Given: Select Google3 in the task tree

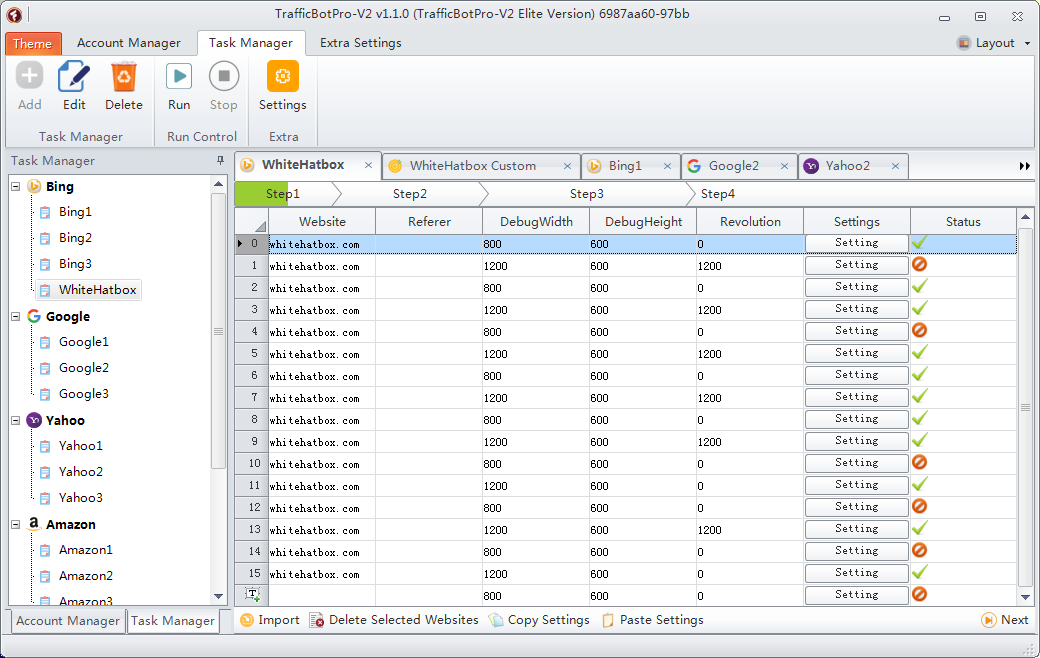Looking at the screenshot, I should pos(84,394).
